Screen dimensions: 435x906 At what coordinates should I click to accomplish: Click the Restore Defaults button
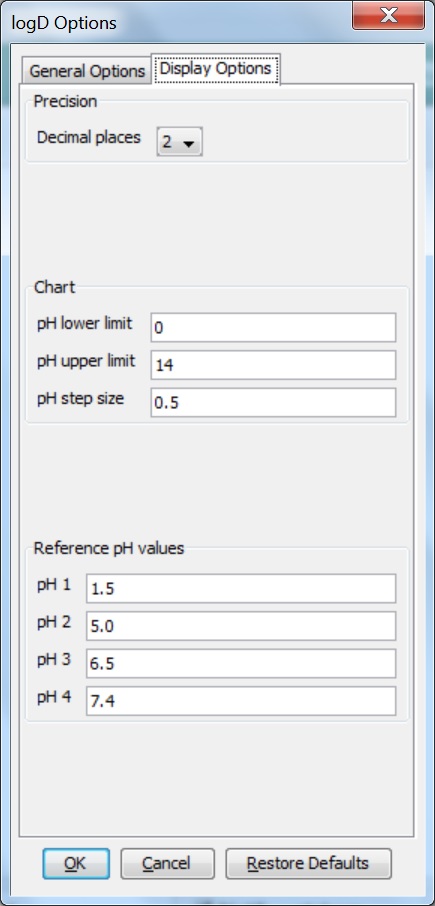pyautogui.click(x=308, y=864)
